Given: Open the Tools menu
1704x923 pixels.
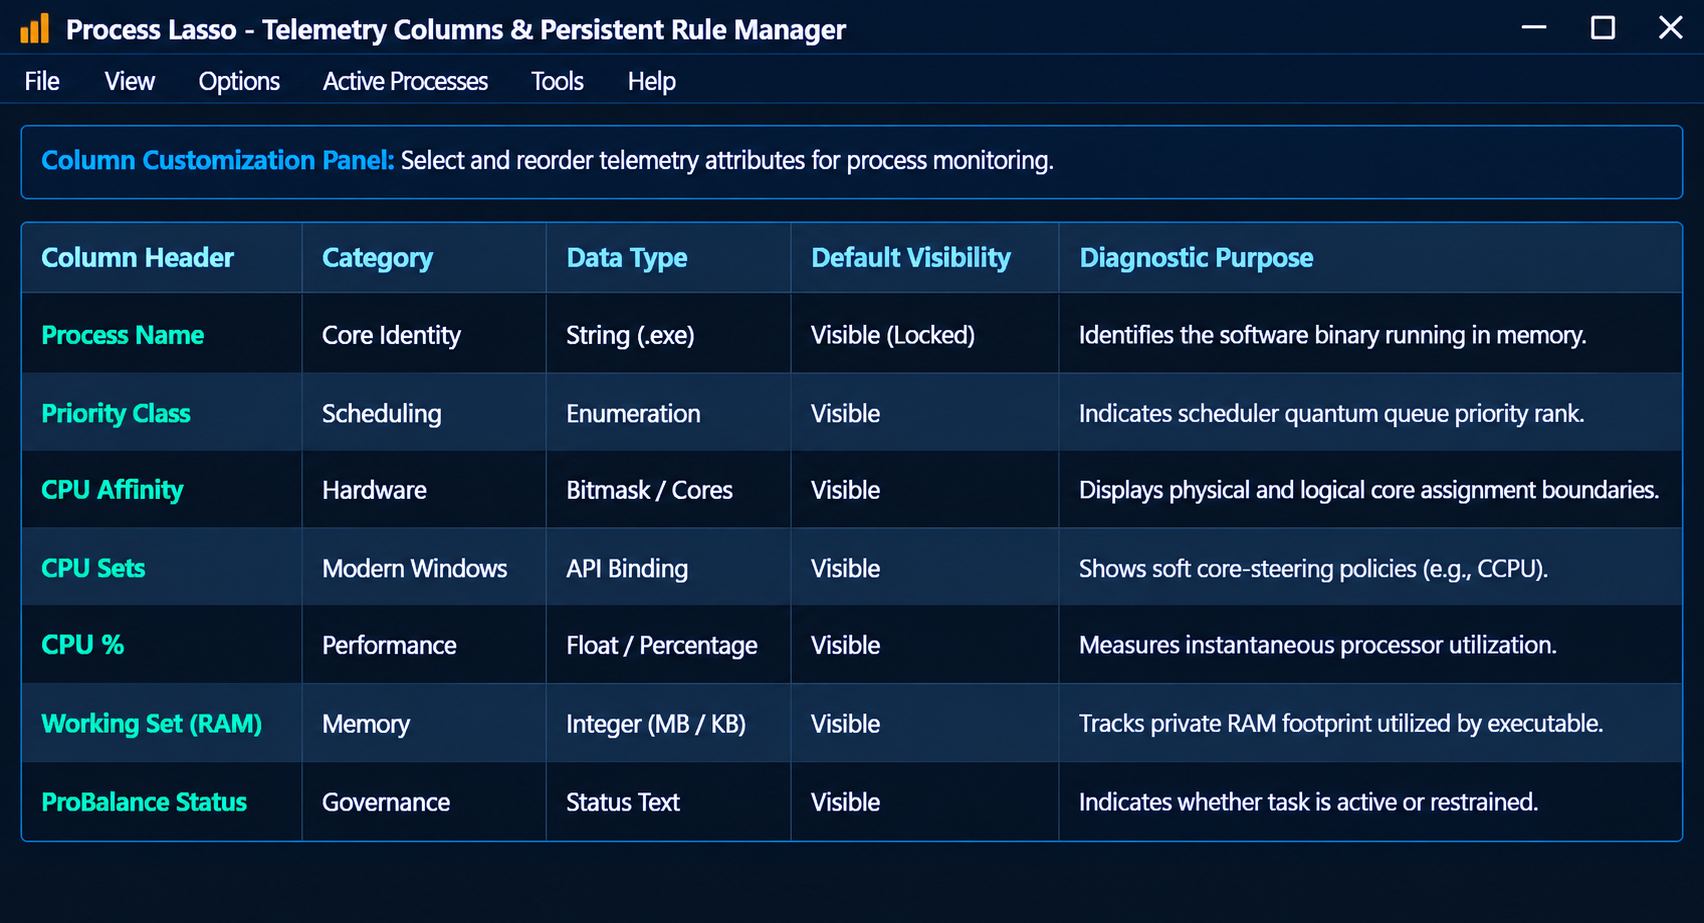Looking at the screenshot, I should pyautogui.click(x=557, y=81).
